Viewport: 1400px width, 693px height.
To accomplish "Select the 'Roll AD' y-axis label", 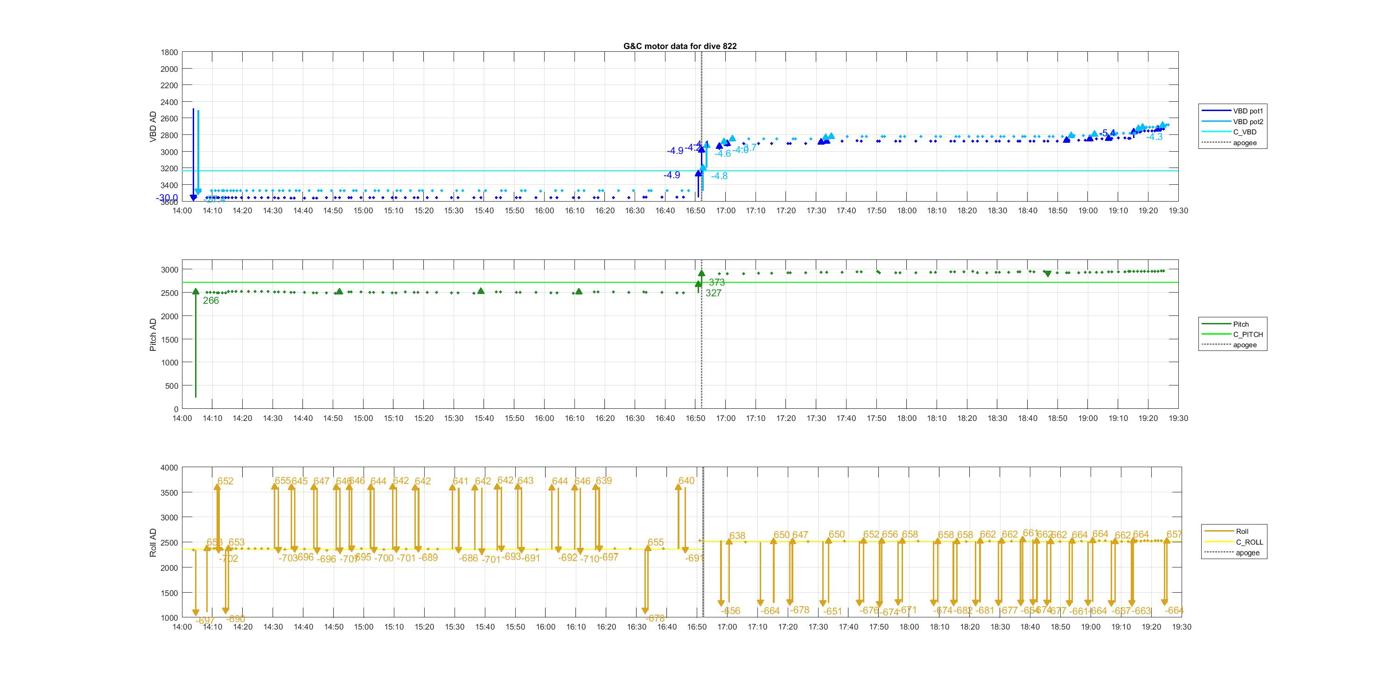I will (x=155, y=542).
